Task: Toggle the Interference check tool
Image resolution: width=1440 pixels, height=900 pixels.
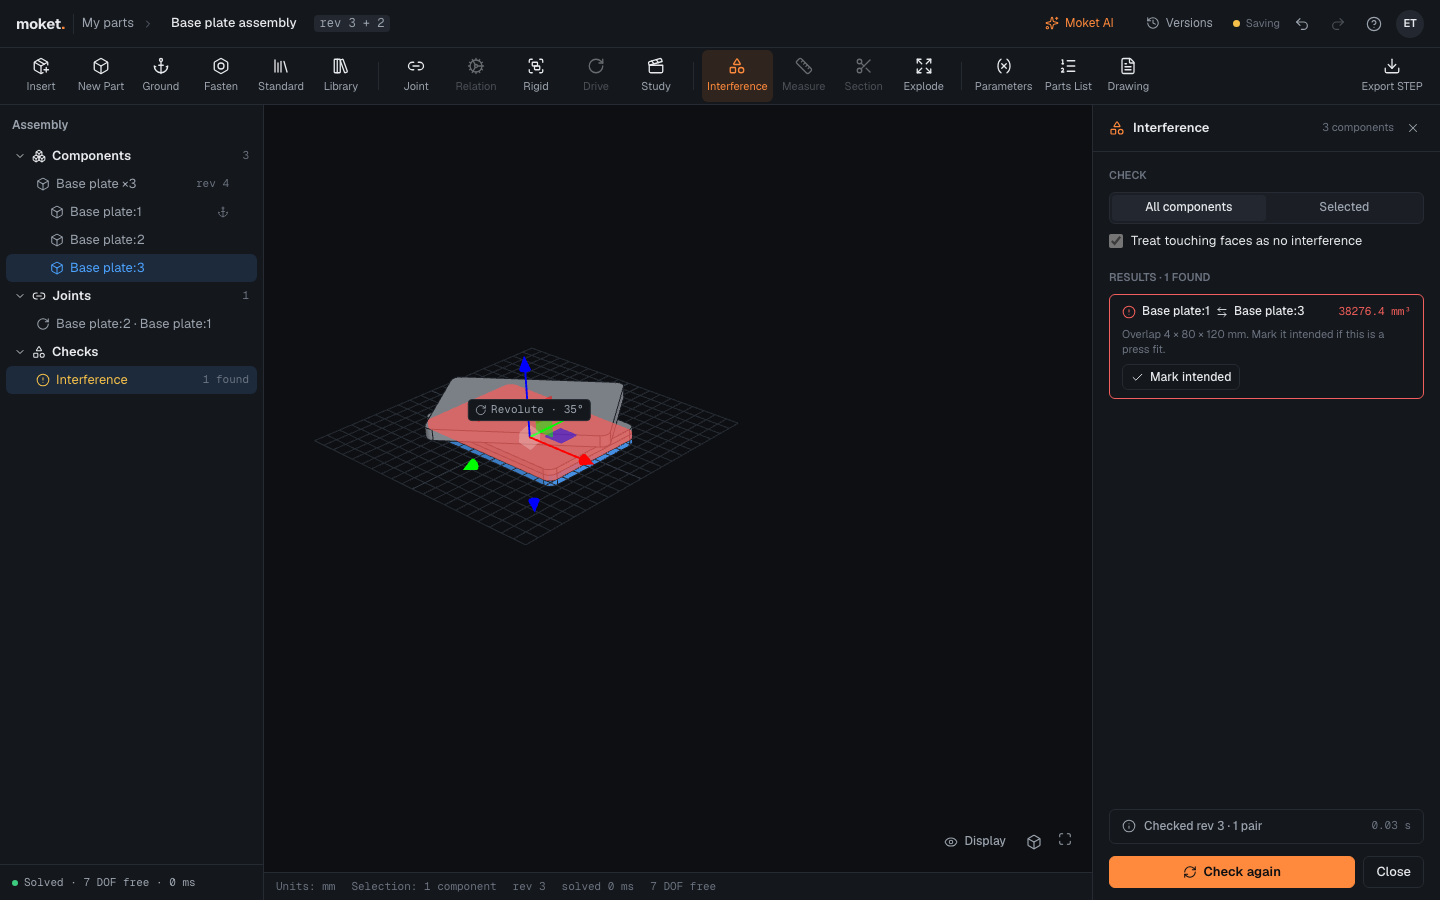Action: point(737,75)
